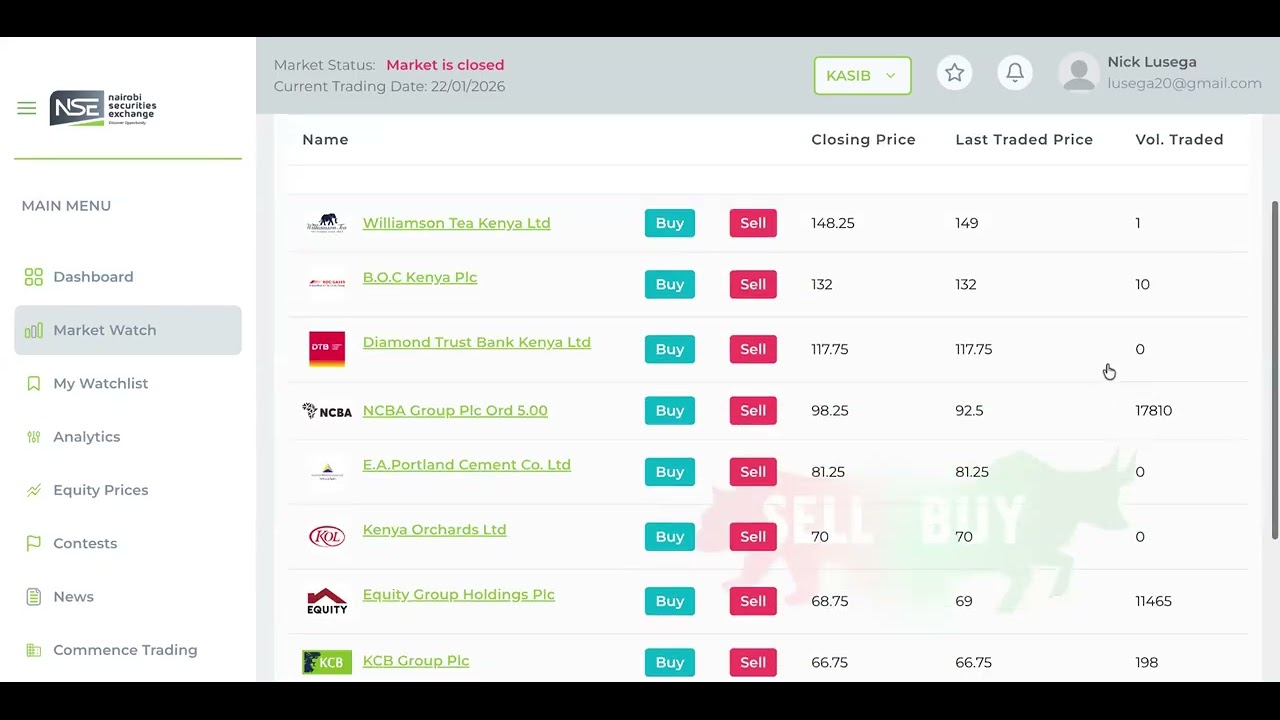Buy Diamond Trust Bank shares

(x=670, y=349)
